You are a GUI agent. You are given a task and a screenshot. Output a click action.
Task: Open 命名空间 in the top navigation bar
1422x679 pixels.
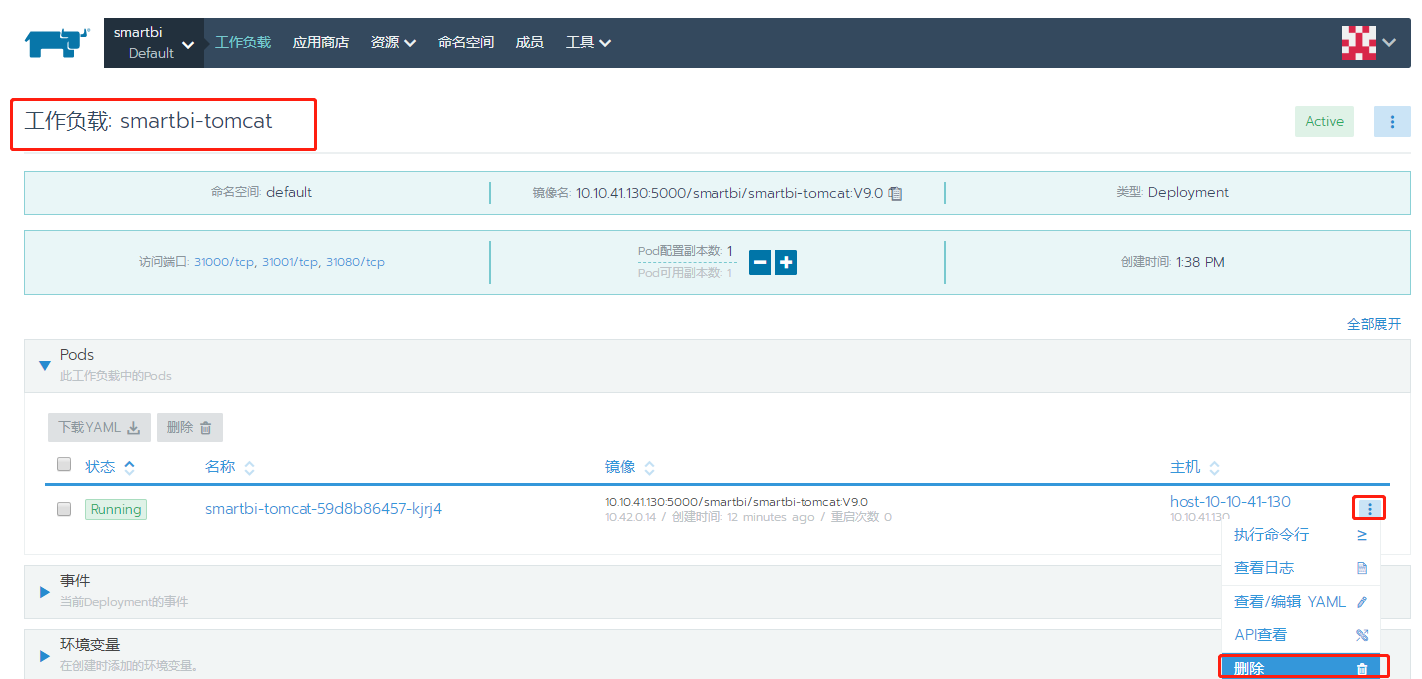(x=466, y=42)
